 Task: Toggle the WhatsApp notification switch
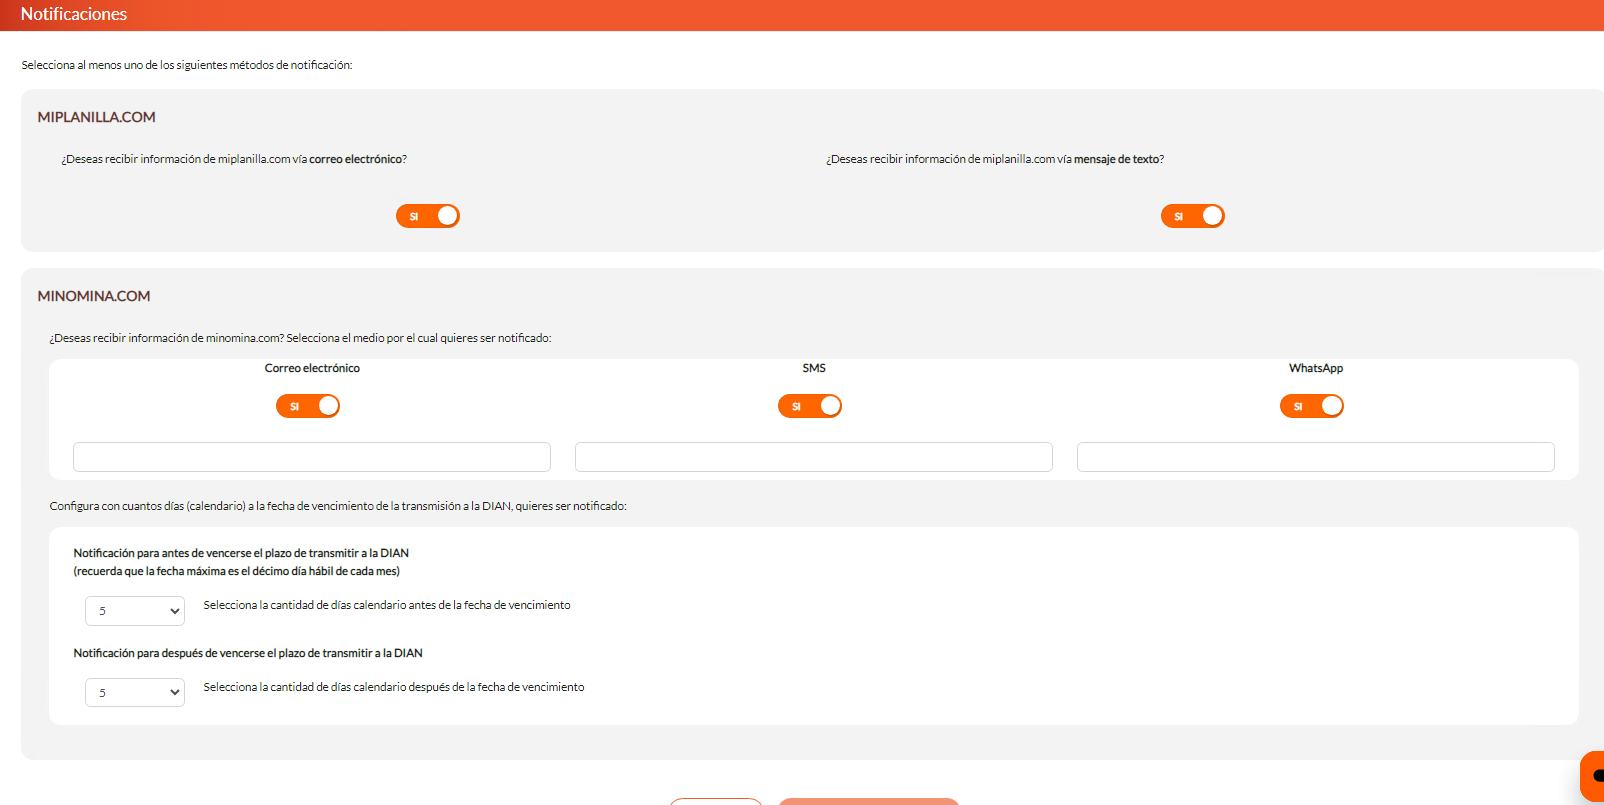coord(1311,406)
